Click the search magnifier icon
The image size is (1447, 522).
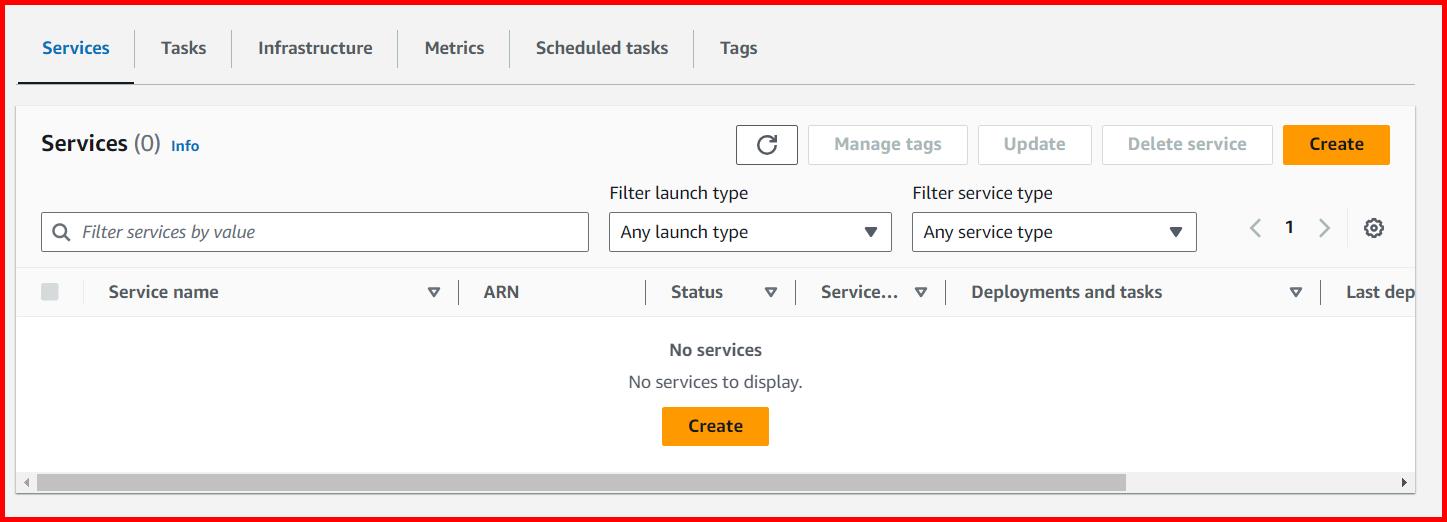tap(61, 232)
